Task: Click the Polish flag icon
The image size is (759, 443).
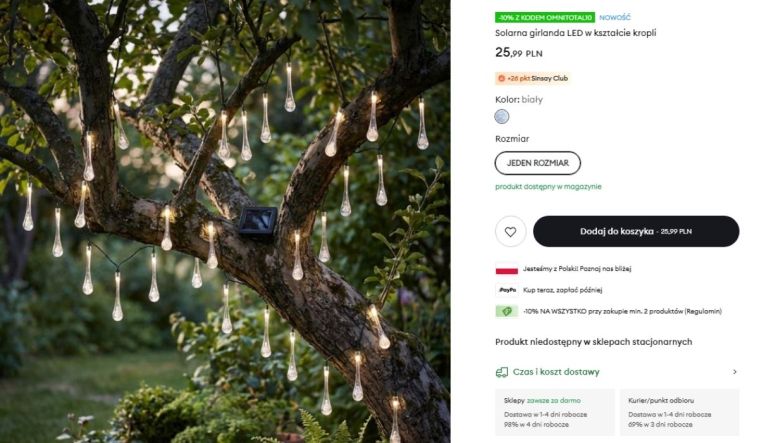Action: click(x=506, y=269)
